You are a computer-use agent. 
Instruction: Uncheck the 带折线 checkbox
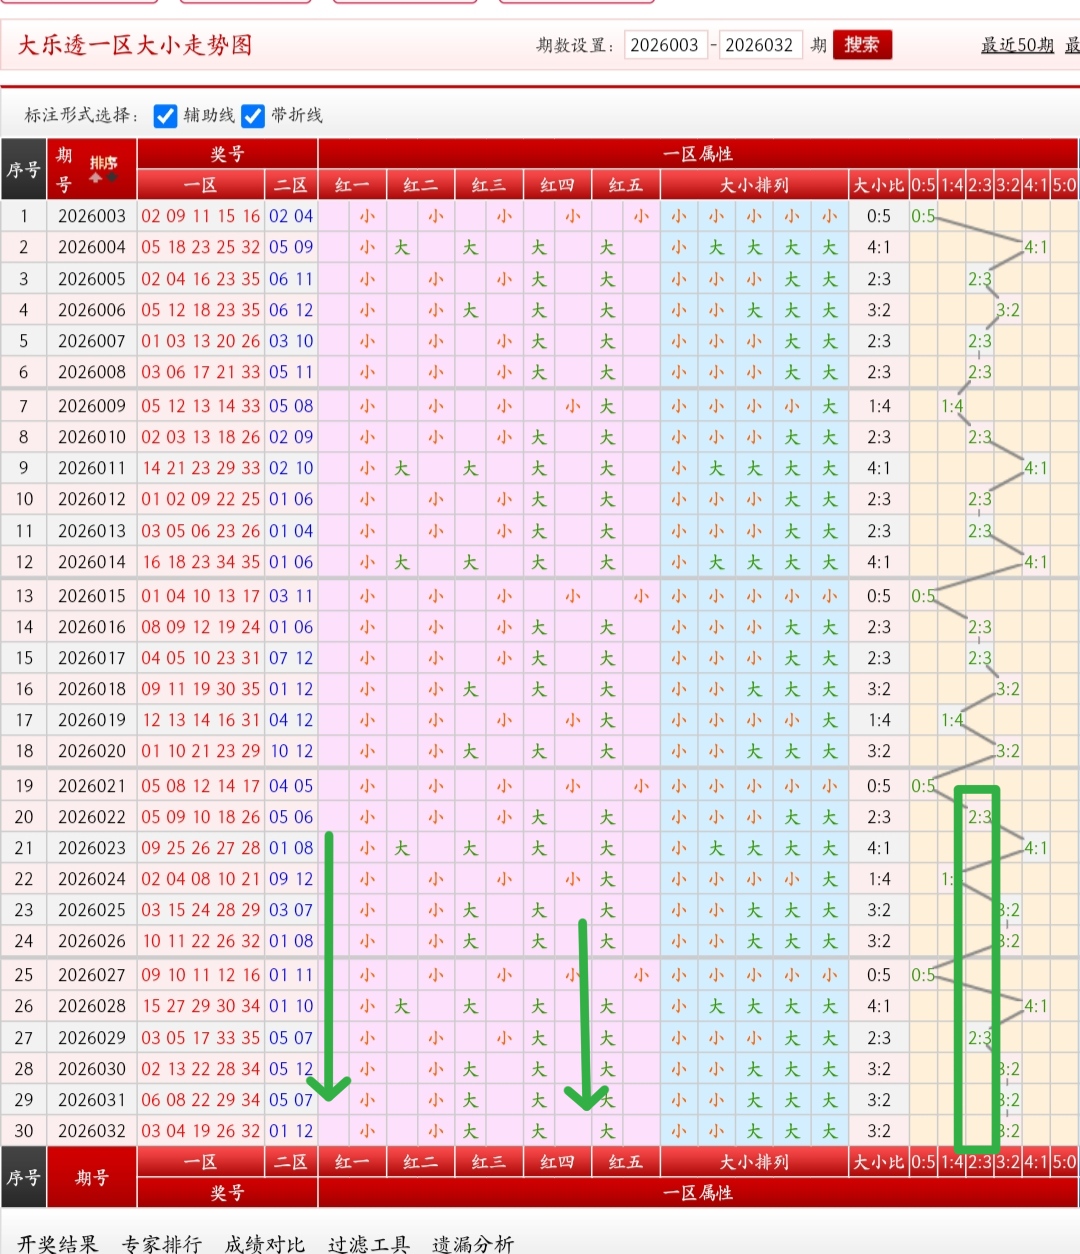(253, 116)
